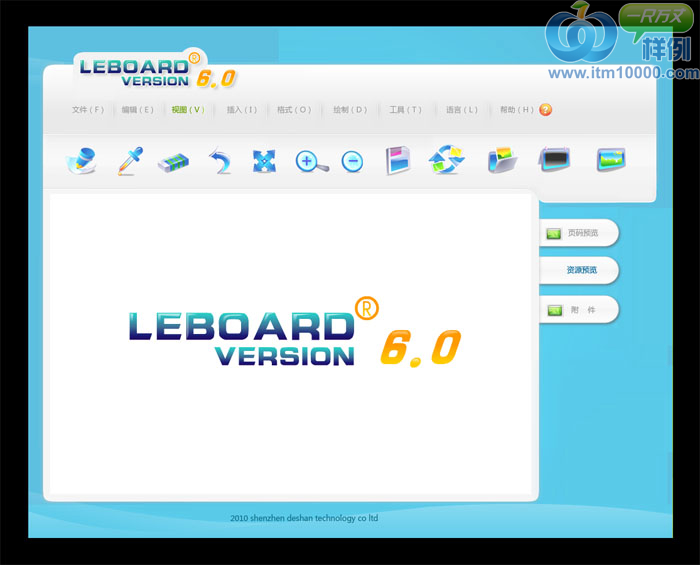
Task: Pick the eyedropper color tool
Action: click(130, 161)
